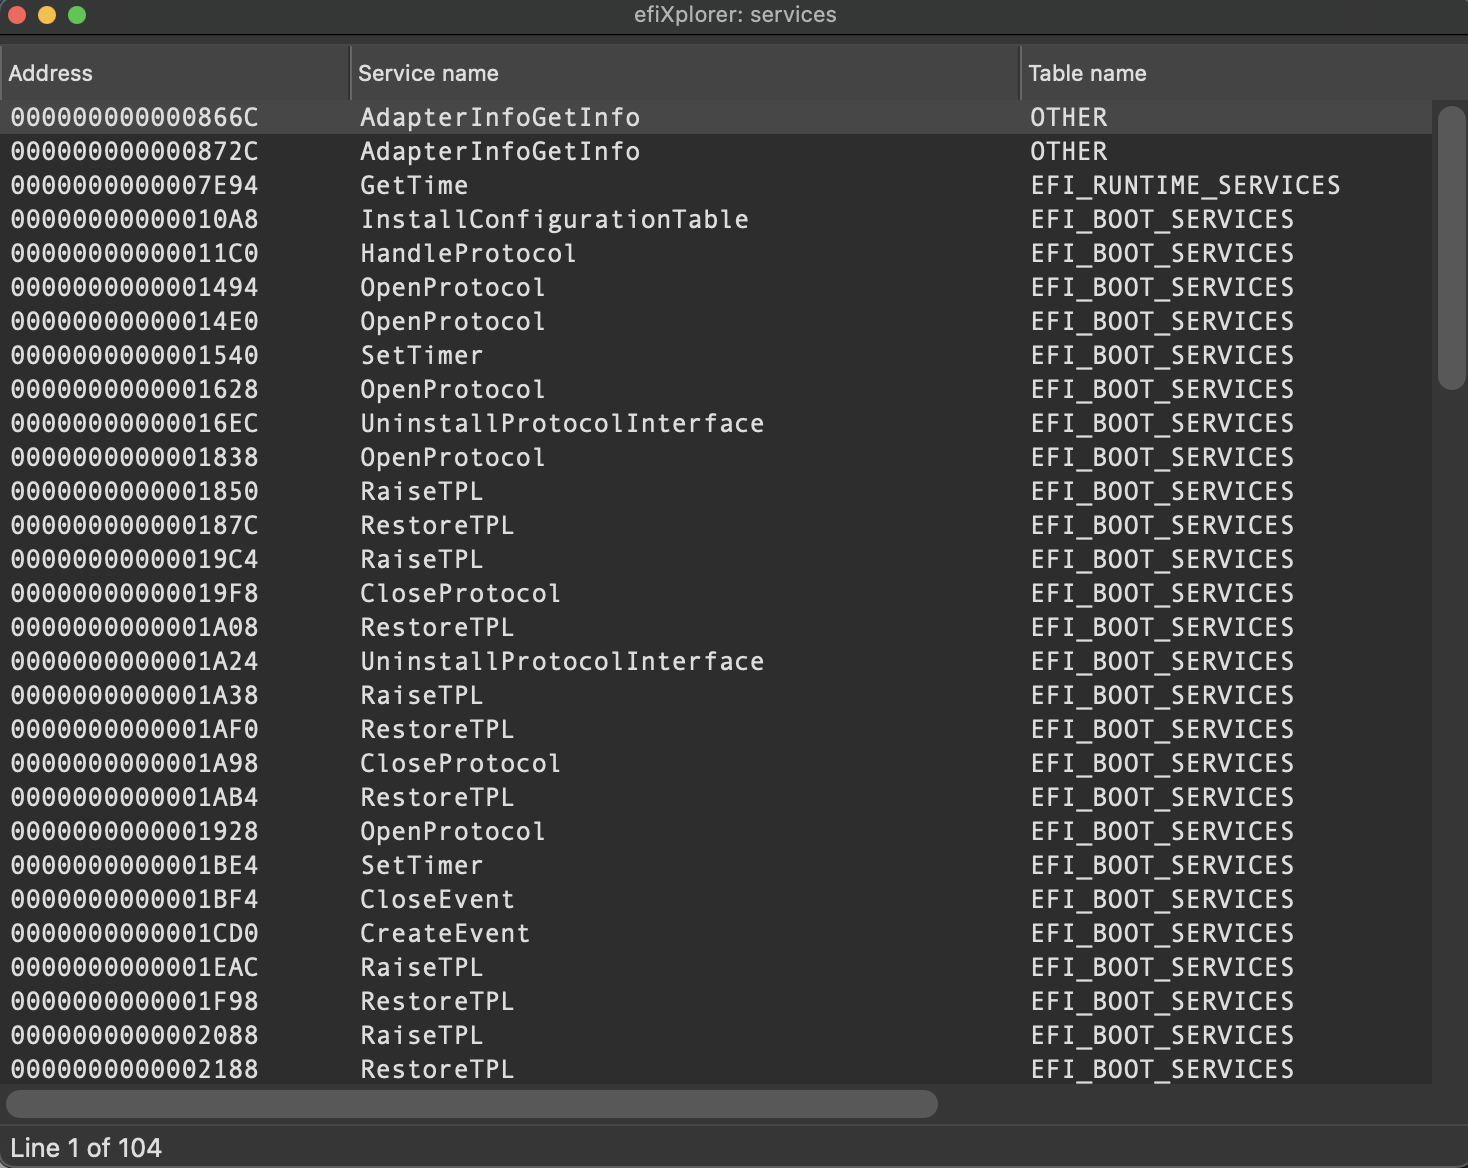Sort by the Table name column header

click(1086, 72)
